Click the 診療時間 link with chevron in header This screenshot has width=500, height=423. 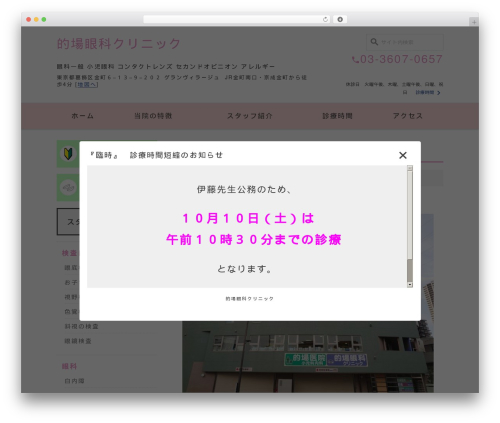pos(428,92)
